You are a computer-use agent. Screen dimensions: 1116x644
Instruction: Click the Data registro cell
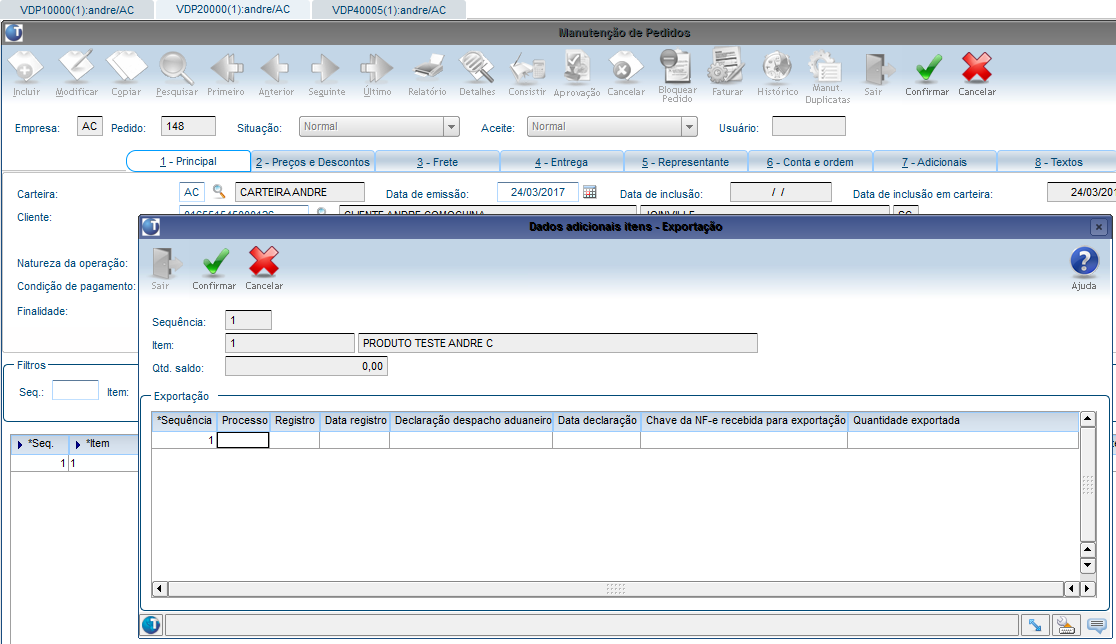coord(354,440)
